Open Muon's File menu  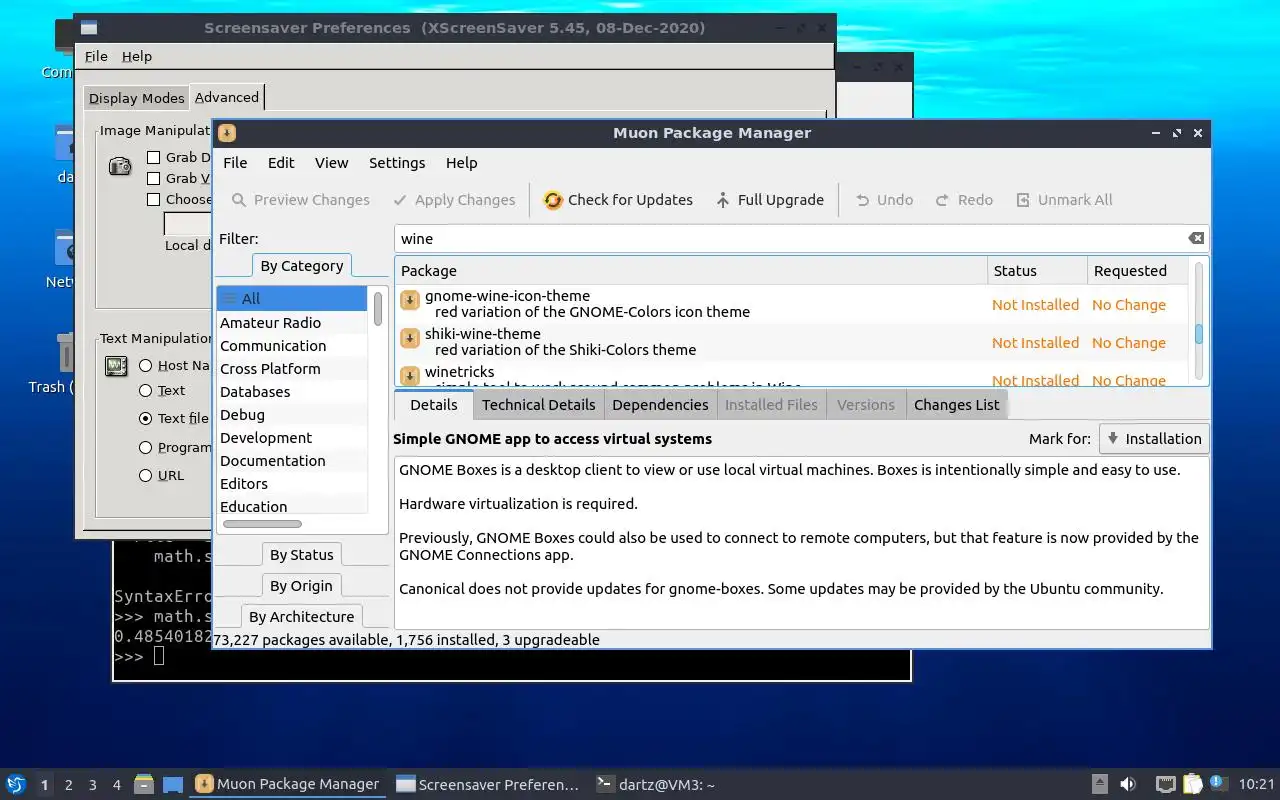pyautogui.click(x=235, y=163)
